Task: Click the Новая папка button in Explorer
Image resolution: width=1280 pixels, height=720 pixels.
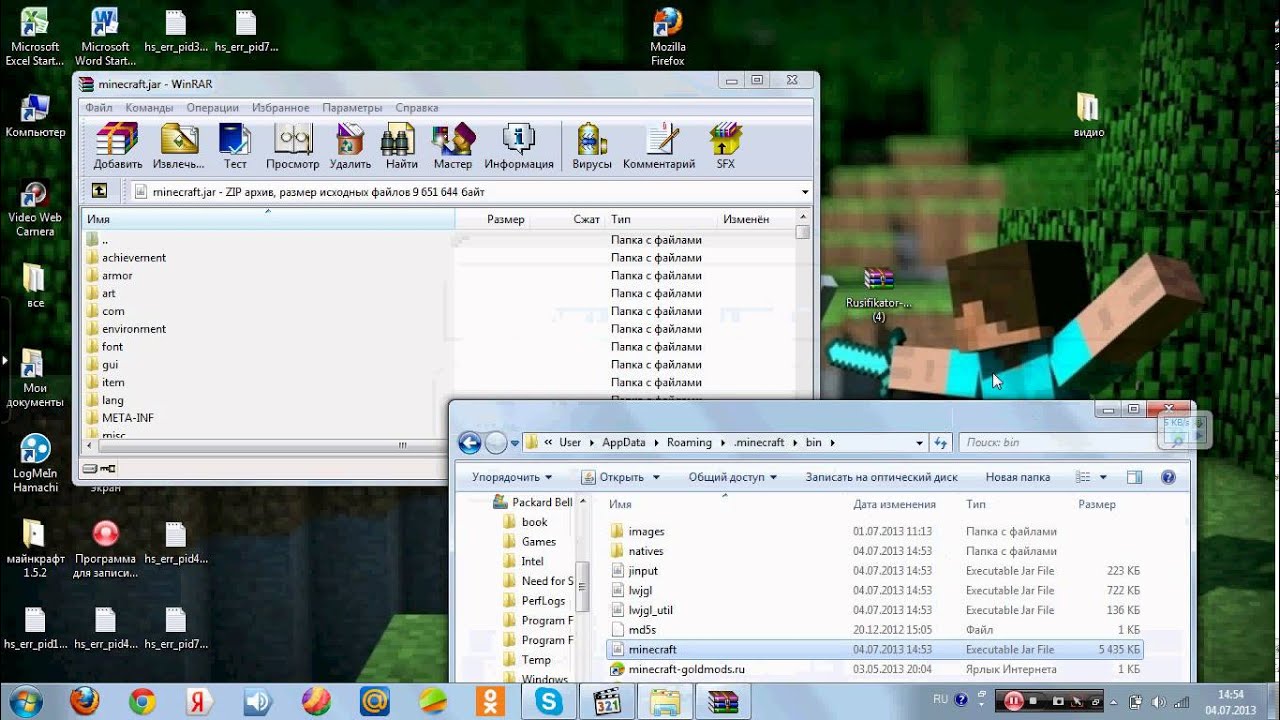Action: [x=1017, y=477]
